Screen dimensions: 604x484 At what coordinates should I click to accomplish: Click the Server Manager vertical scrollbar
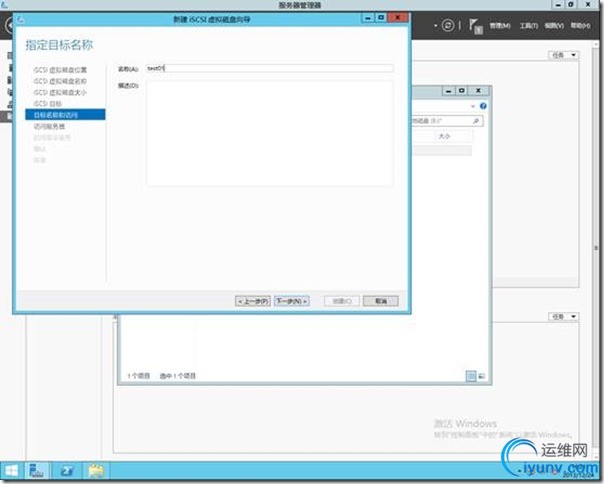pyautogui.click(x=596, y=249)
